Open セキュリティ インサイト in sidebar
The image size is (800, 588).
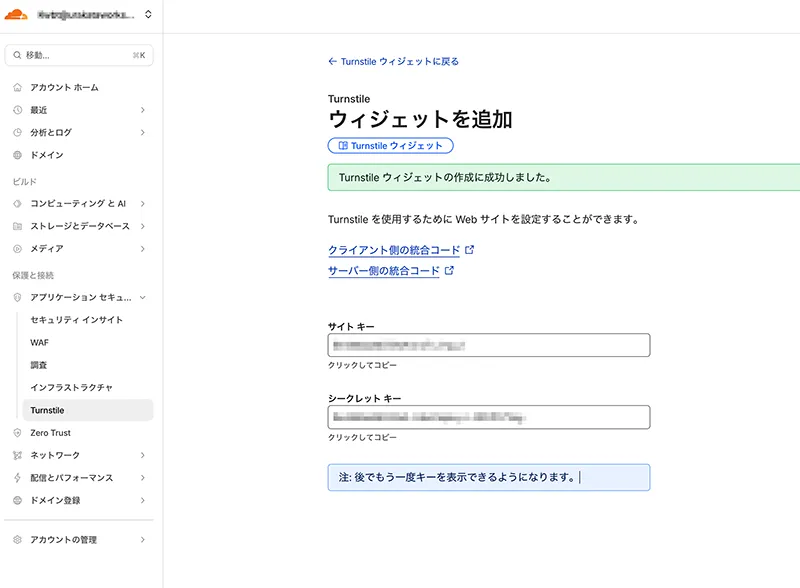point(77,320)
